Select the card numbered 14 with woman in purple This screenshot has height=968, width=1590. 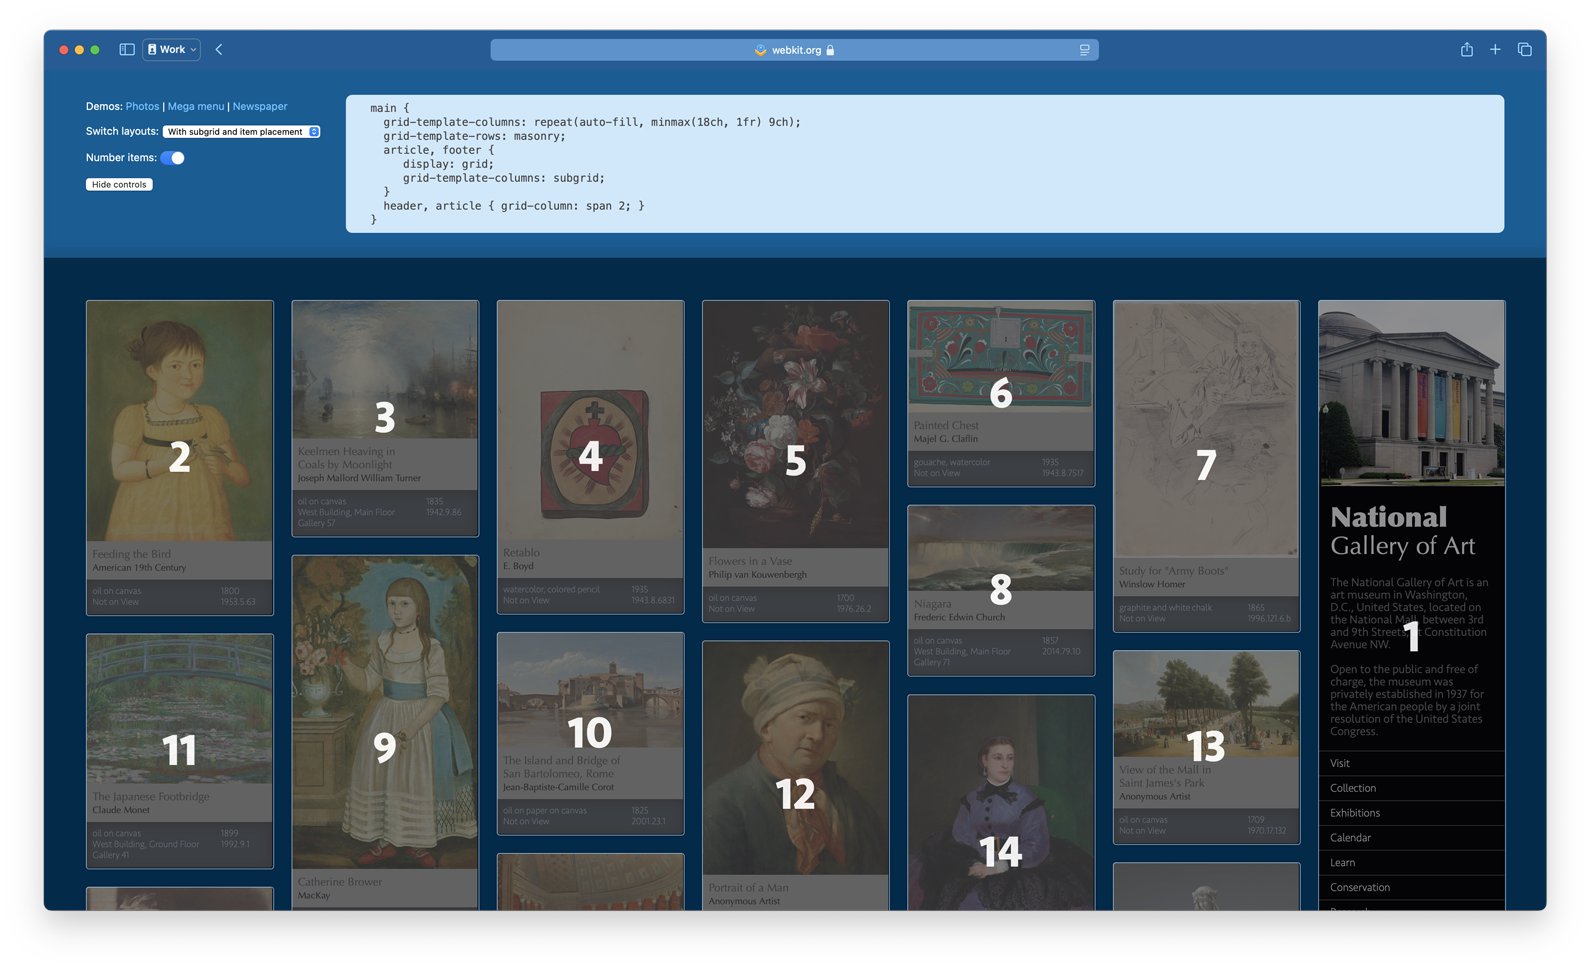(x=1001, y=802)
